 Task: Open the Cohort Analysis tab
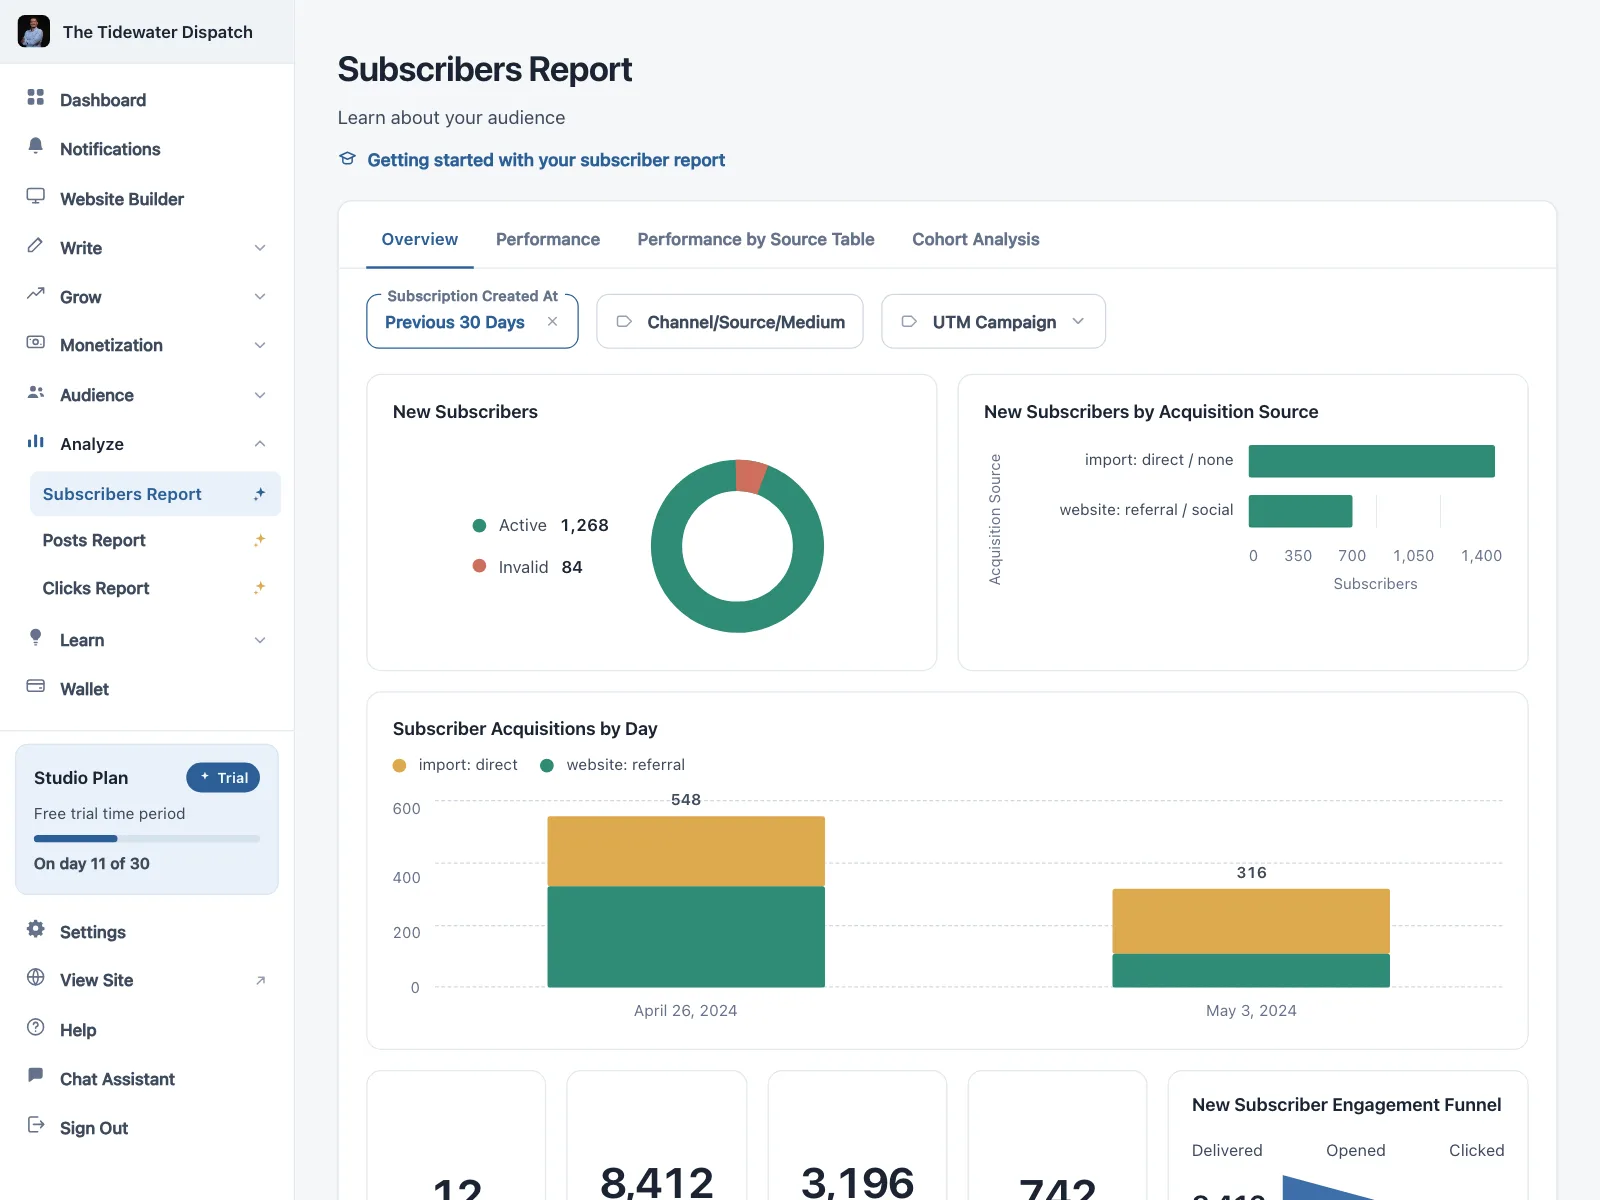(x=976, y=240)
